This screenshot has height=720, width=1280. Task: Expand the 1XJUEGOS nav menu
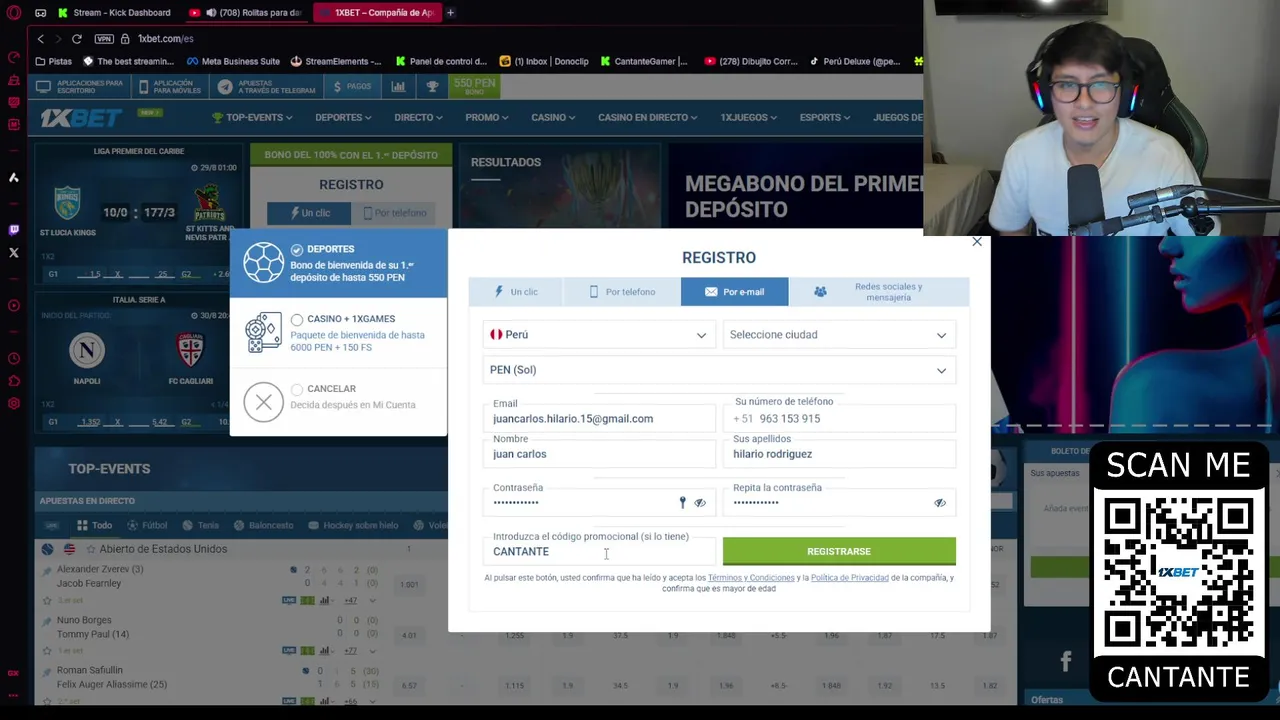pos(749,118)
